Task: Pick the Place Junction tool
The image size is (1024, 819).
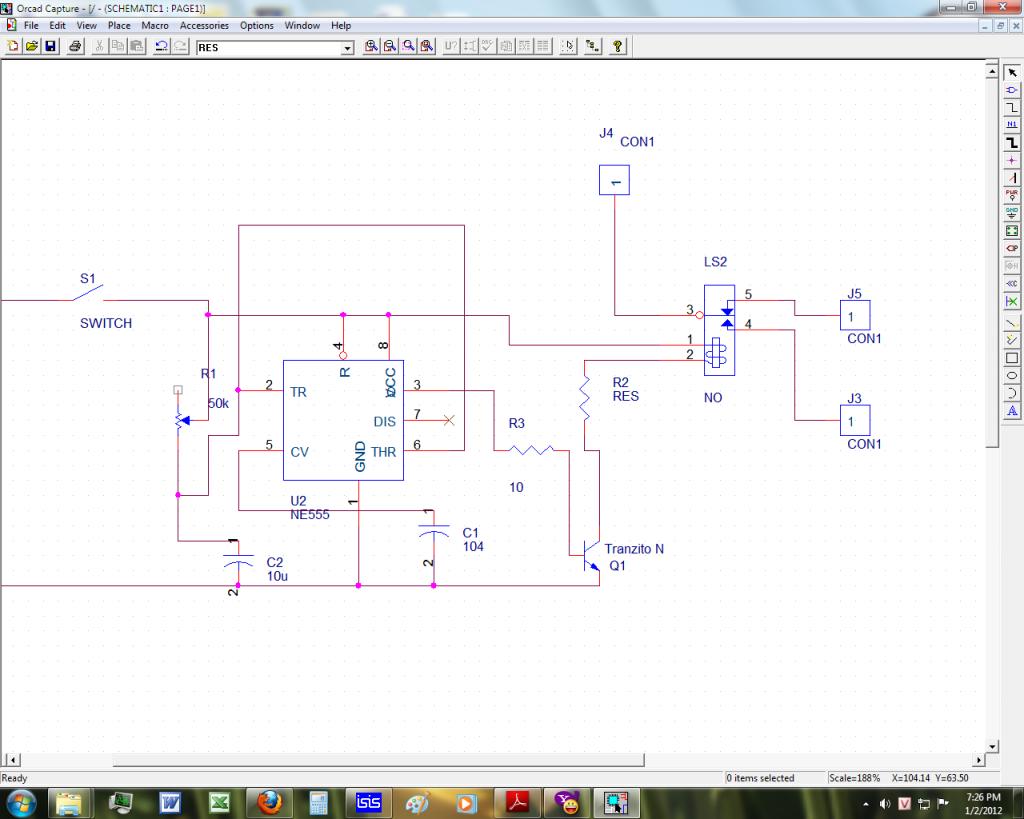Action: 1012,160
